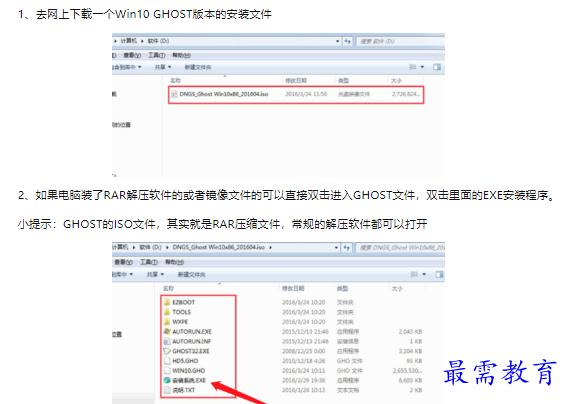The width and height of the screenshot is (565, 404).
Task: Toggle preview pane icon in lower Explorer
Action: click(439, 274)
